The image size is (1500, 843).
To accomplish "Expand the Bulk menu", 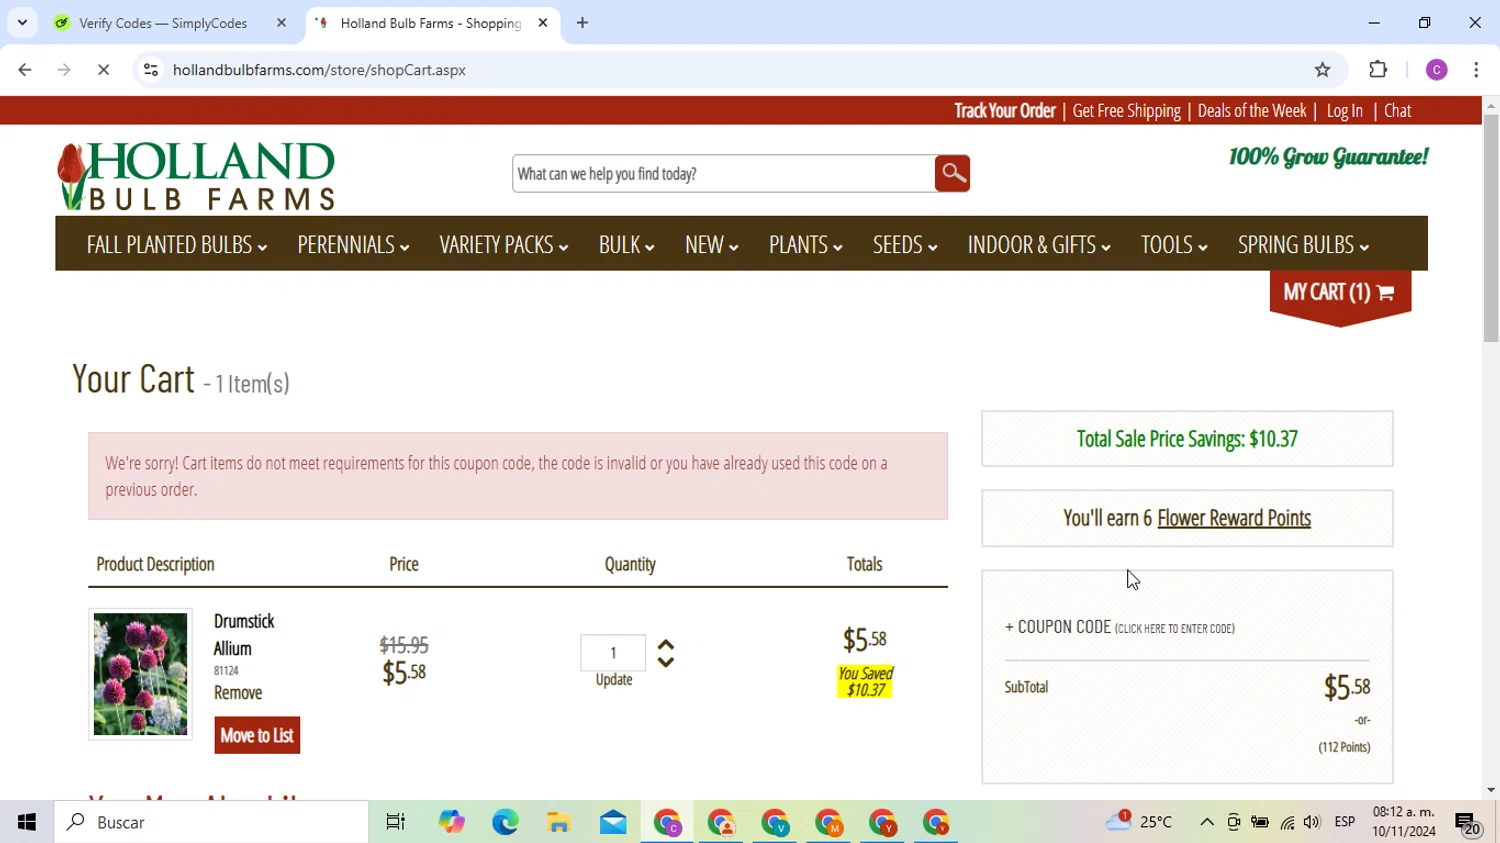I will coord(626,245).
